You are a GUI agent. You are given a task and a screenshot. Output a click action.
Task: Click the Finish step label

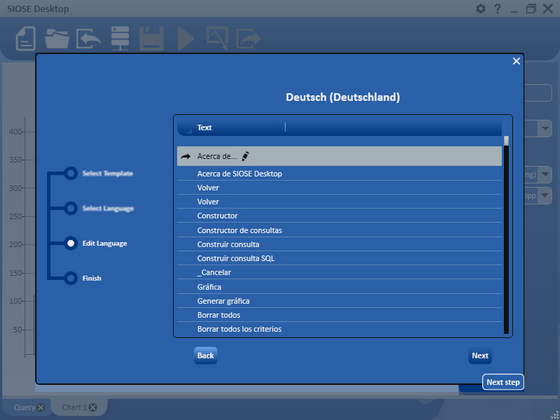point(92,278)
